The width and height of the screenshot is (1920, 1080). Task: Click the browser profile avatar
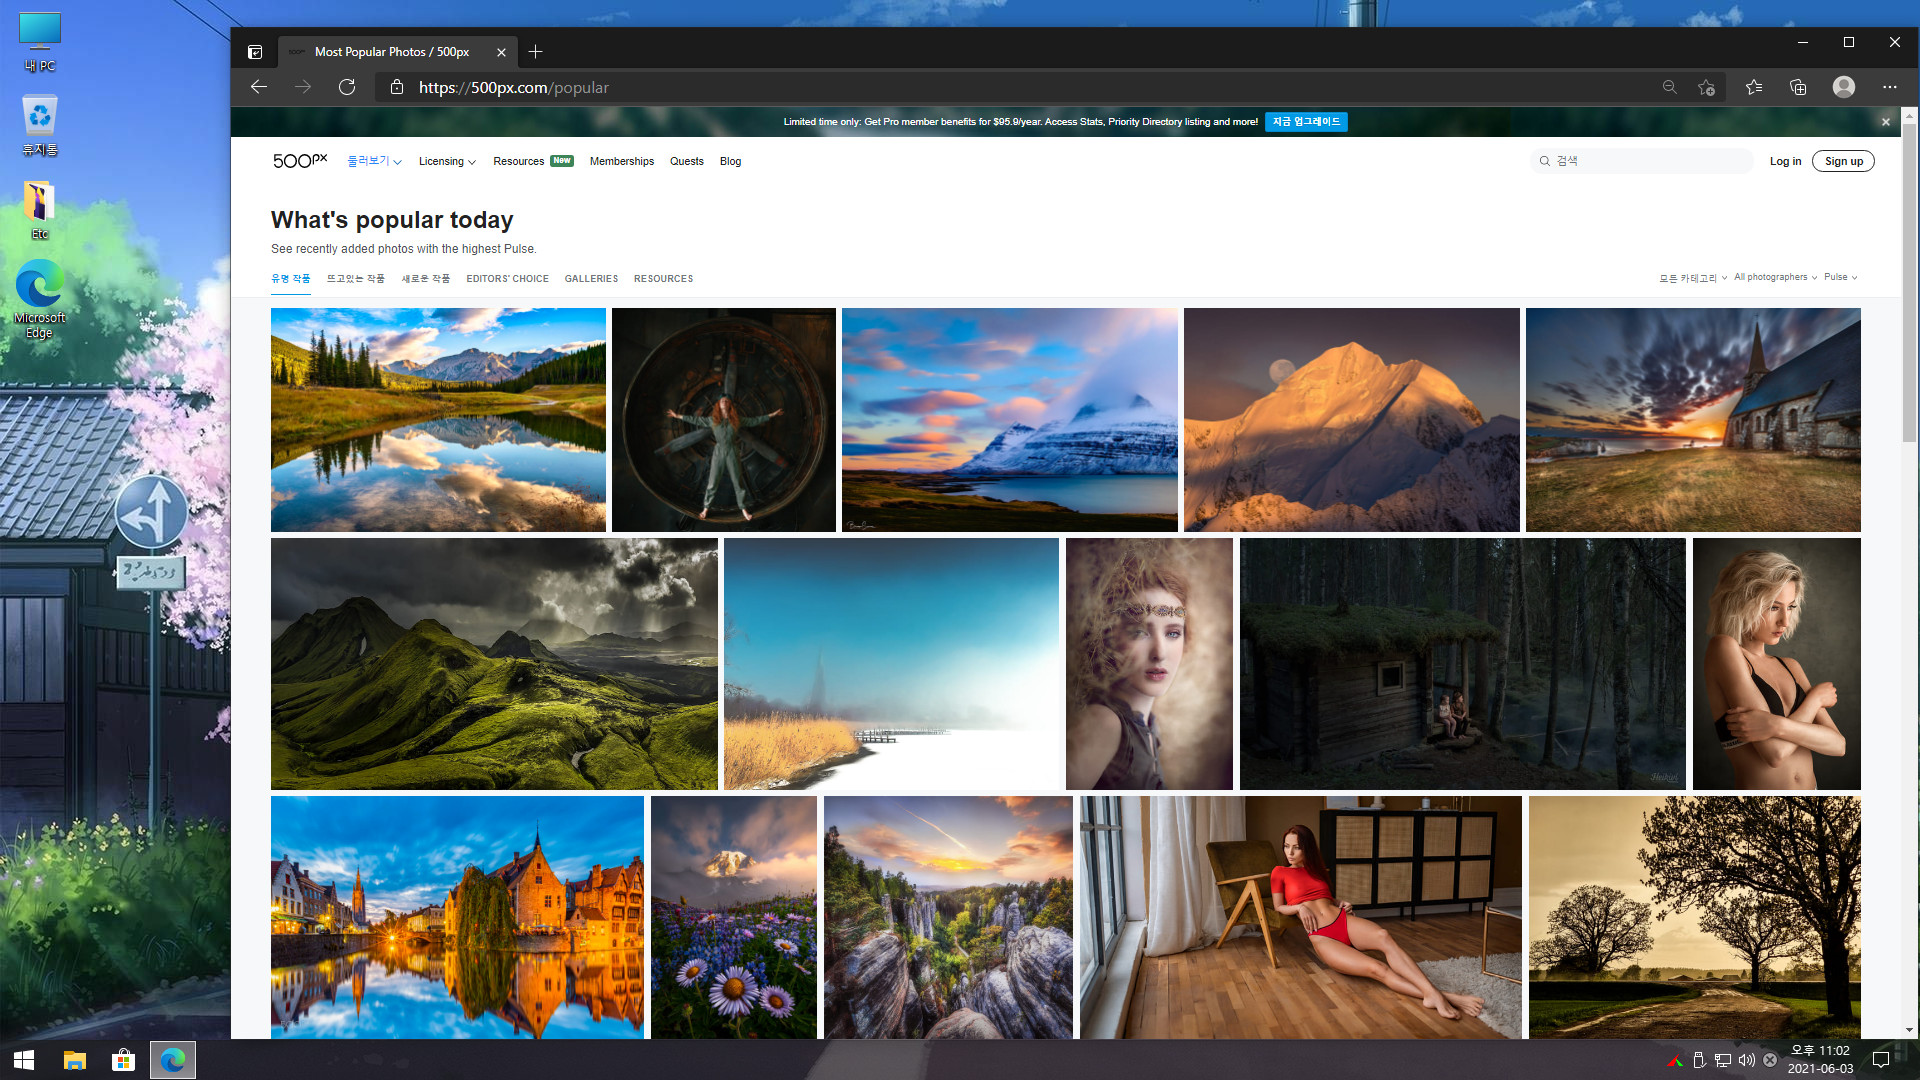[1844, 87]
